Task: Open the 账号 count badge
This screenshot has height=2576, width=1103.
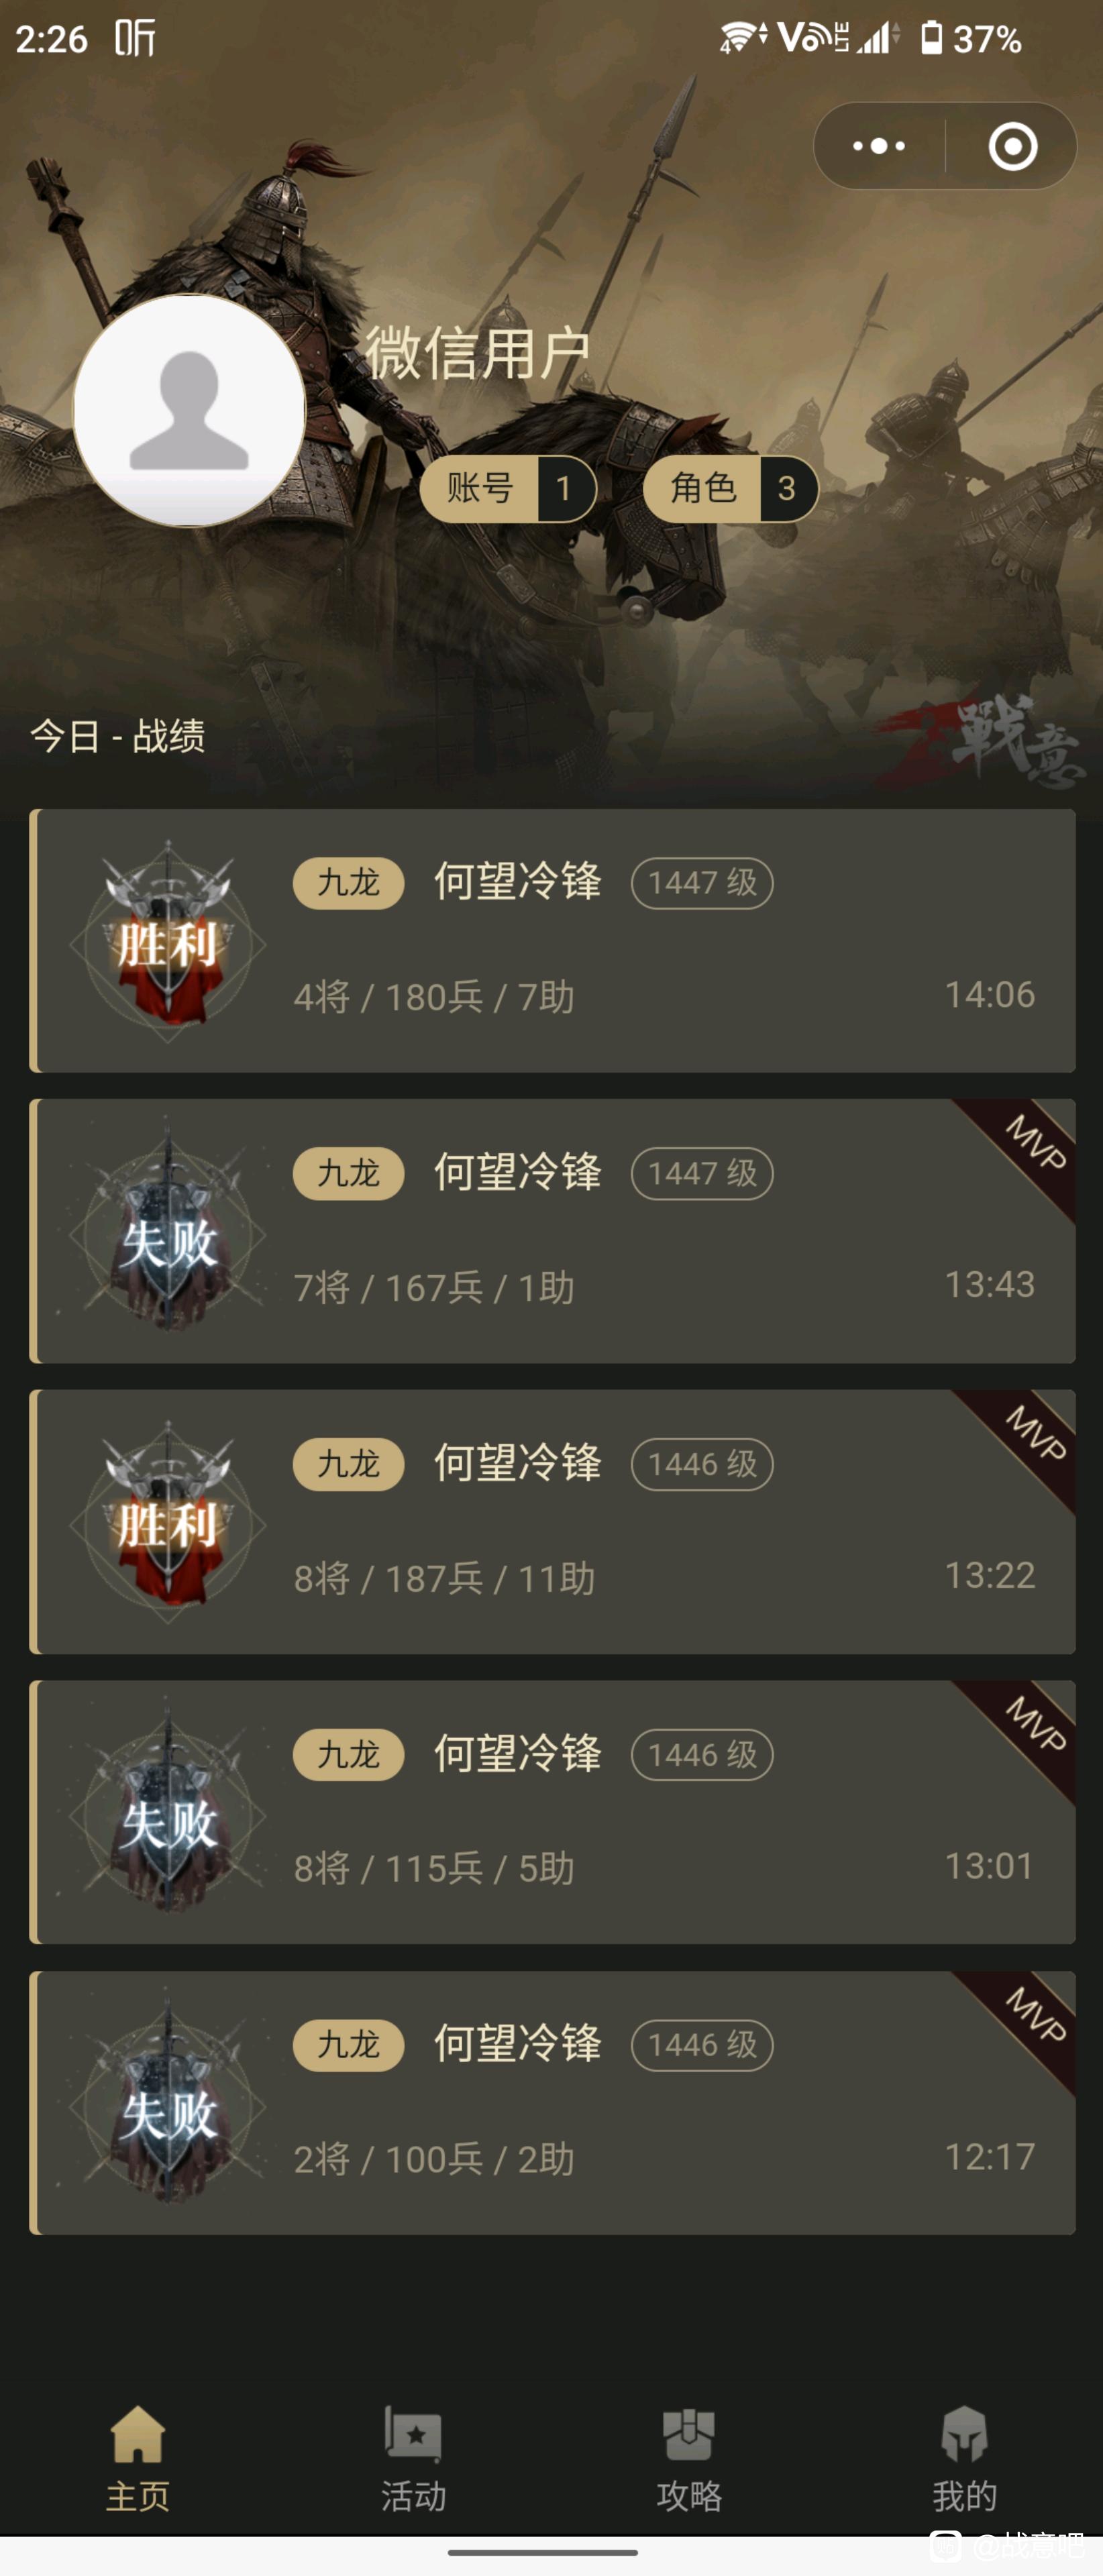Action: coord(508,488)
